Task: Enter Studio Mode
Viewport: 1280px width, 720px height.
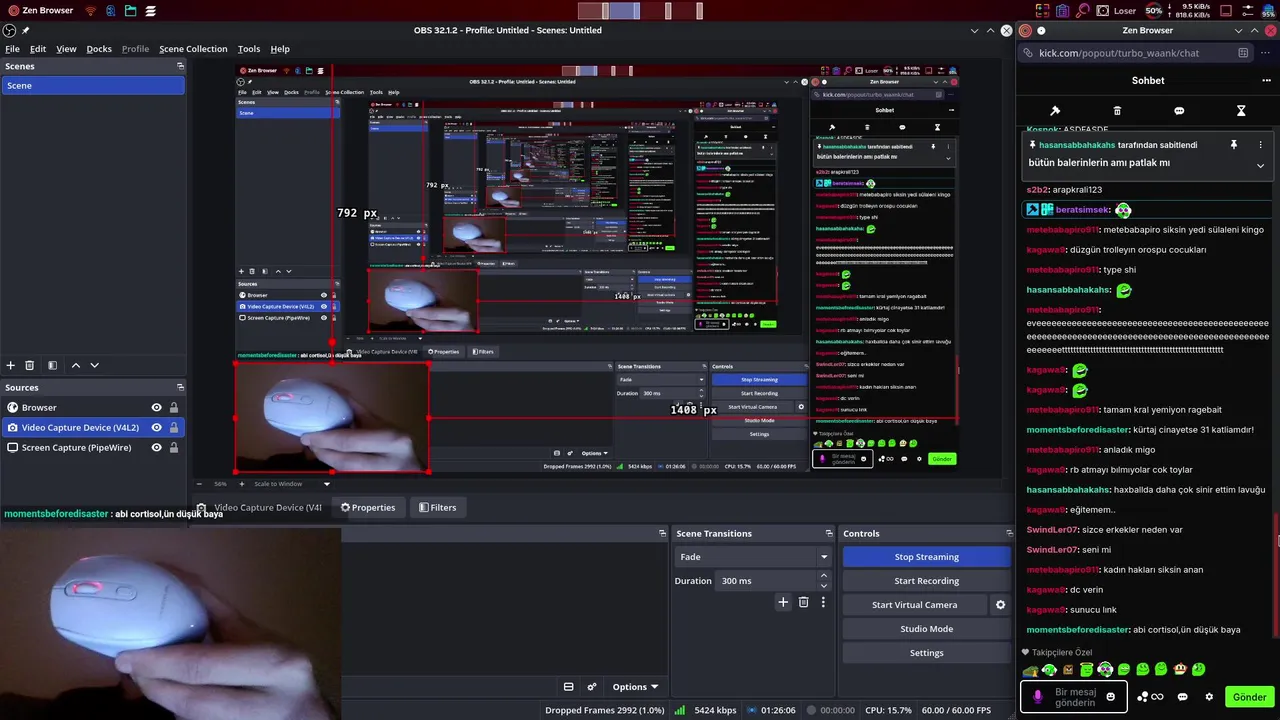Action: point(926,629)
